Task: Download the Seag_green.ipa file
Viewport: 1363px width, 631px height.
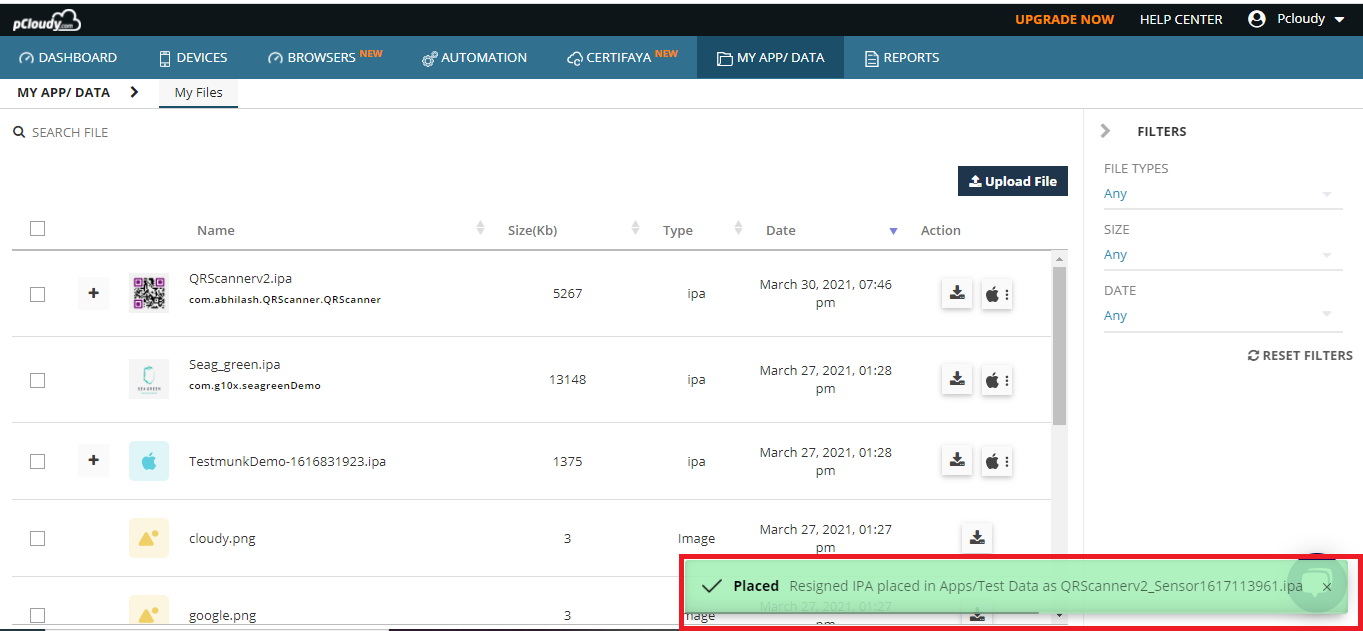Action: (x=957, y=380)
